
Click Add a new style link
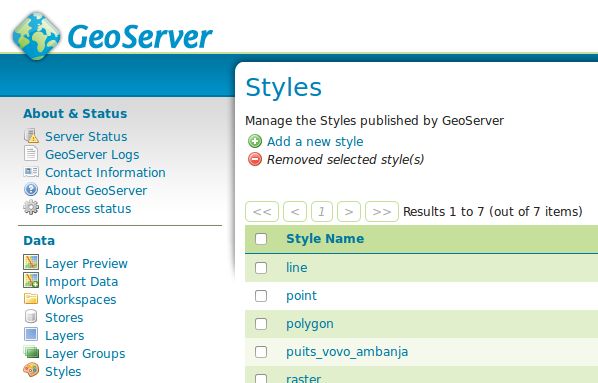(x=315, y=142)
